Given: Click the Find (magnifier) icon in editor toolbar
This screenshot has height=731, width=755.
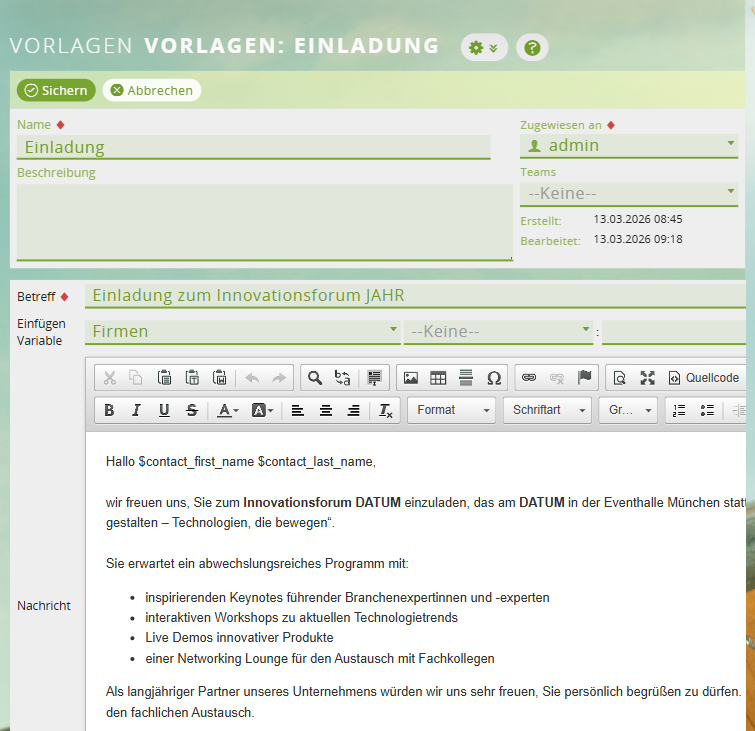Looking at the screenshot, I should [315, 378].
